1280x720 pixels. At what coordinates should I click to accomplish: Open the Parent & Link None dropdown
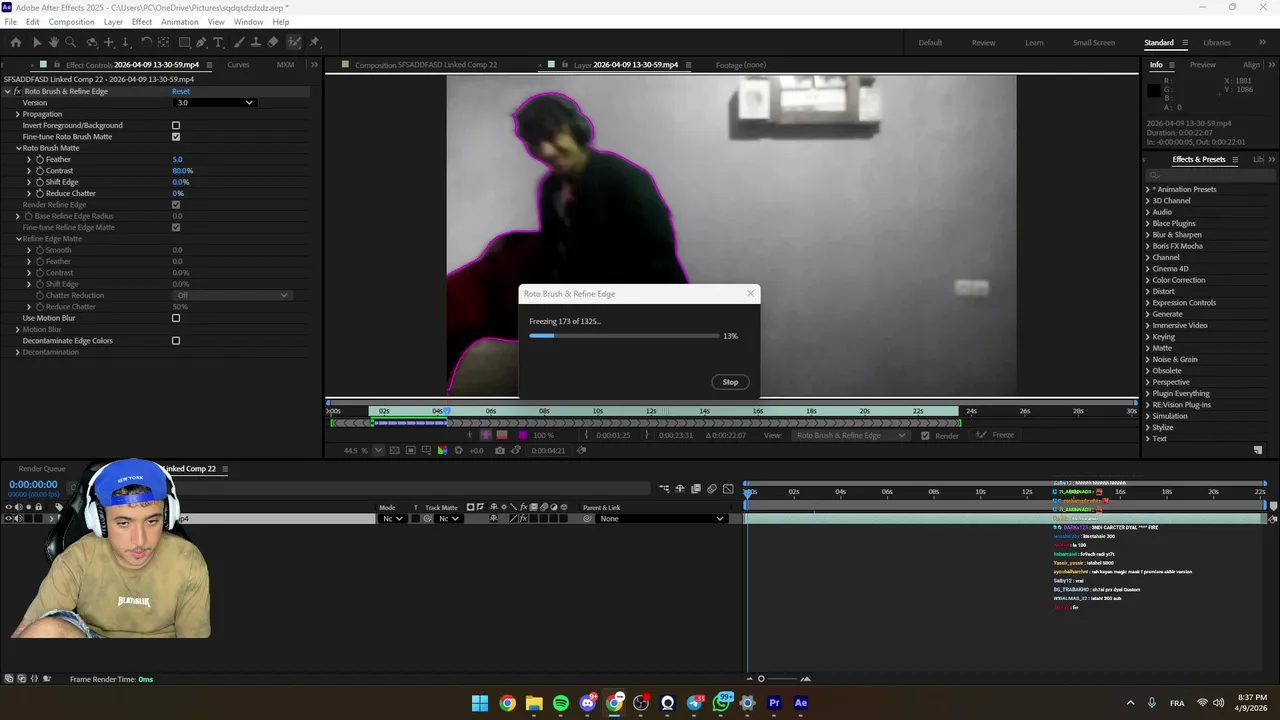(x=660, y=518)
